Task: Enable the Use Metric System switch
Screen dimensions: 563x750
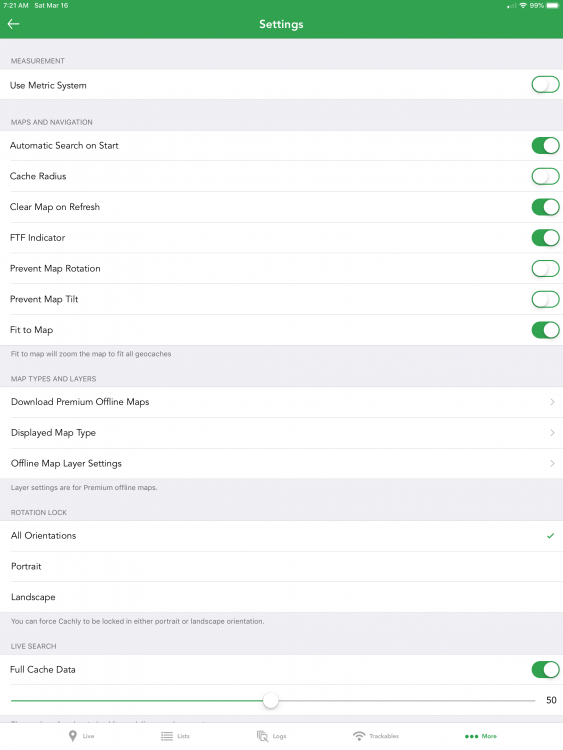Action: [x=545, y=85]
